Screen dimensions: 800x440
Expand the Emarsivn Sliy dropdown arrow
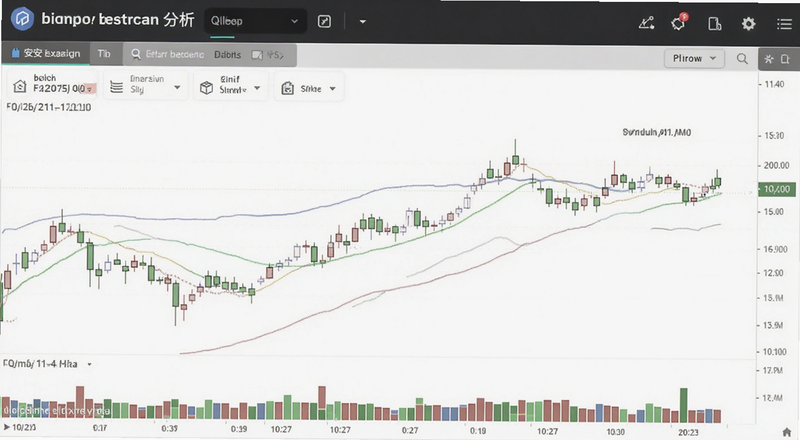(177, 87)
